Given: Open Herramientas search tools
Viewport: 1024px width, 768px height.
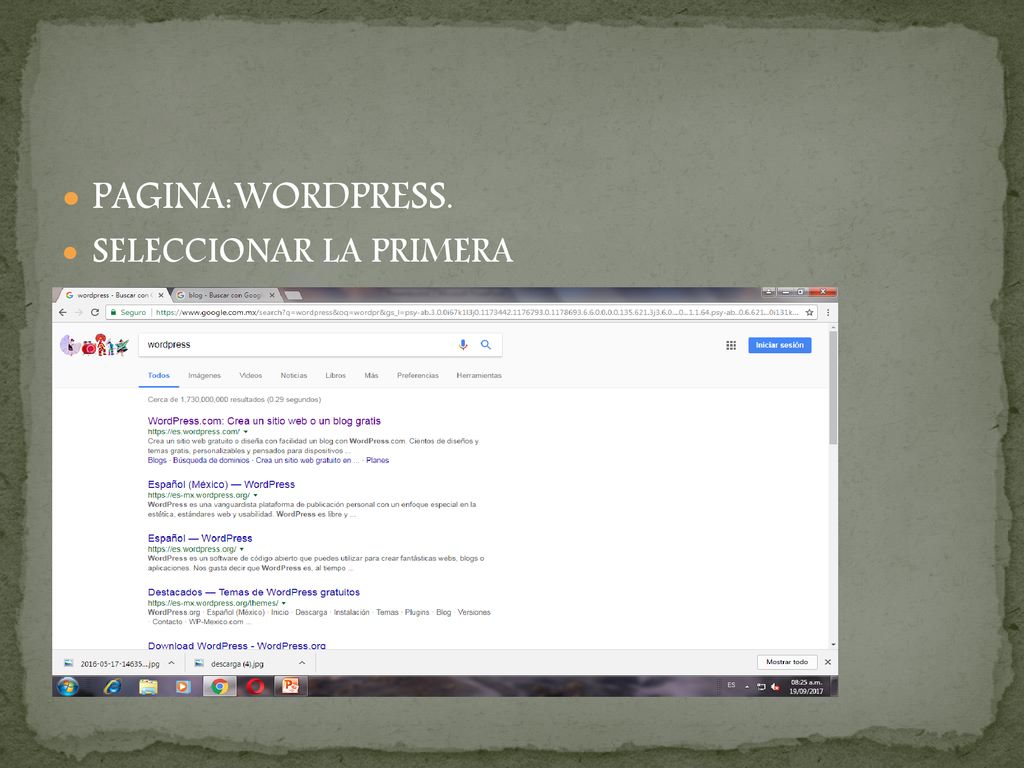Looking at the screenshot, I should click(x=479, y=376).
